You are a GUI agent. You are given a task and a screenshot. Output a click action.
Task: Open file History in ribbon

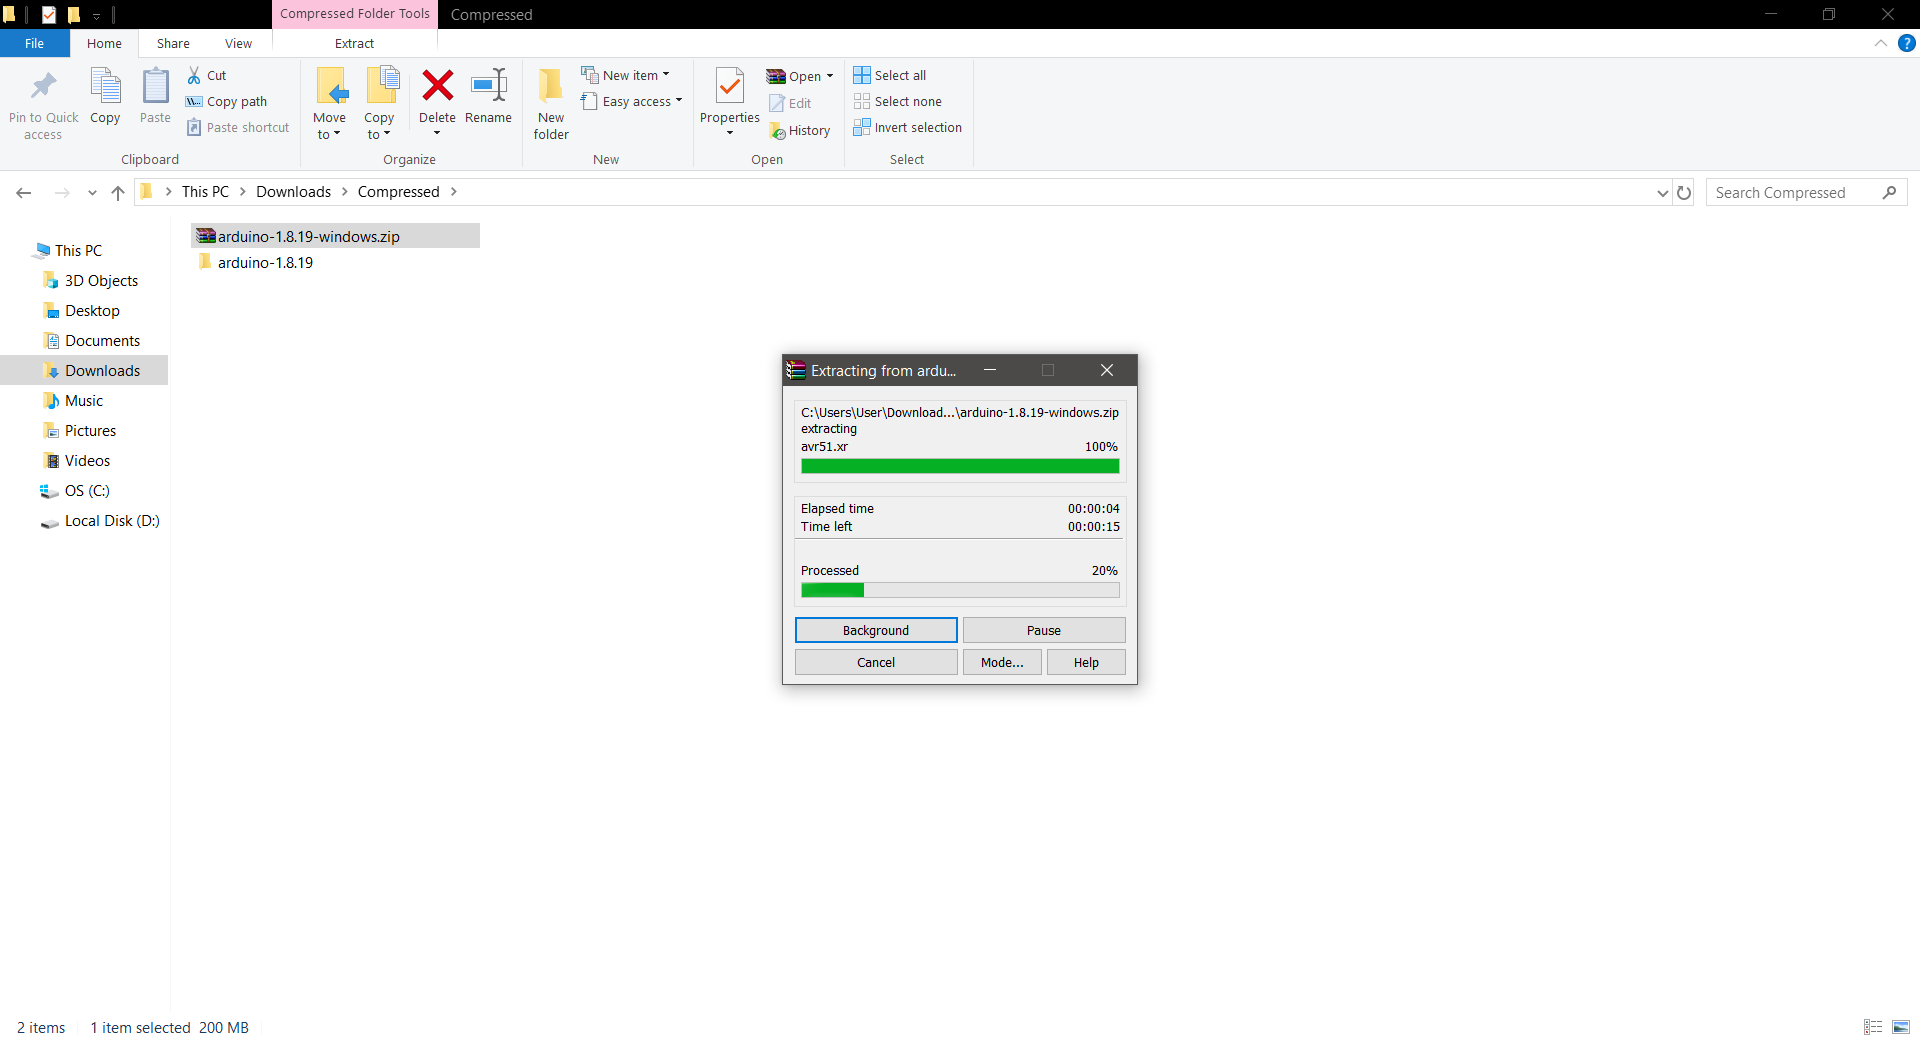point(800,130)
